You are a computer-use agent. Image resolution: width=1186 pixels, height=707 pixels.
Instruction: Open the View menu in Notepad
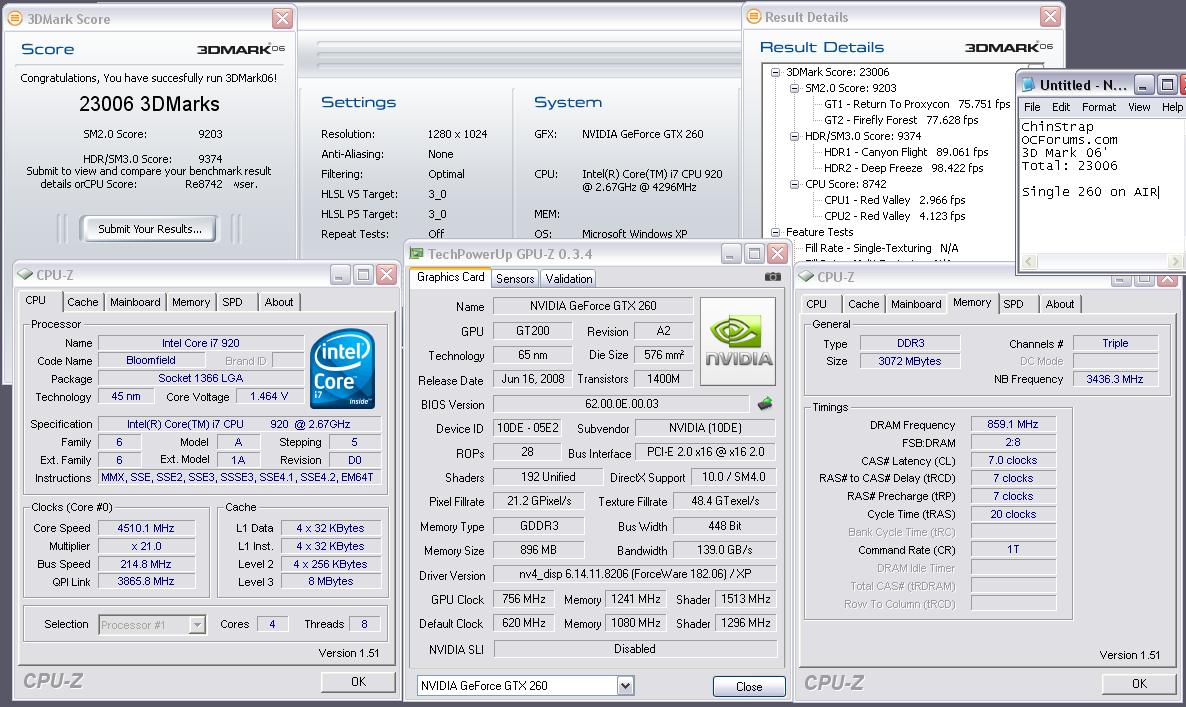click(1139, 107)
